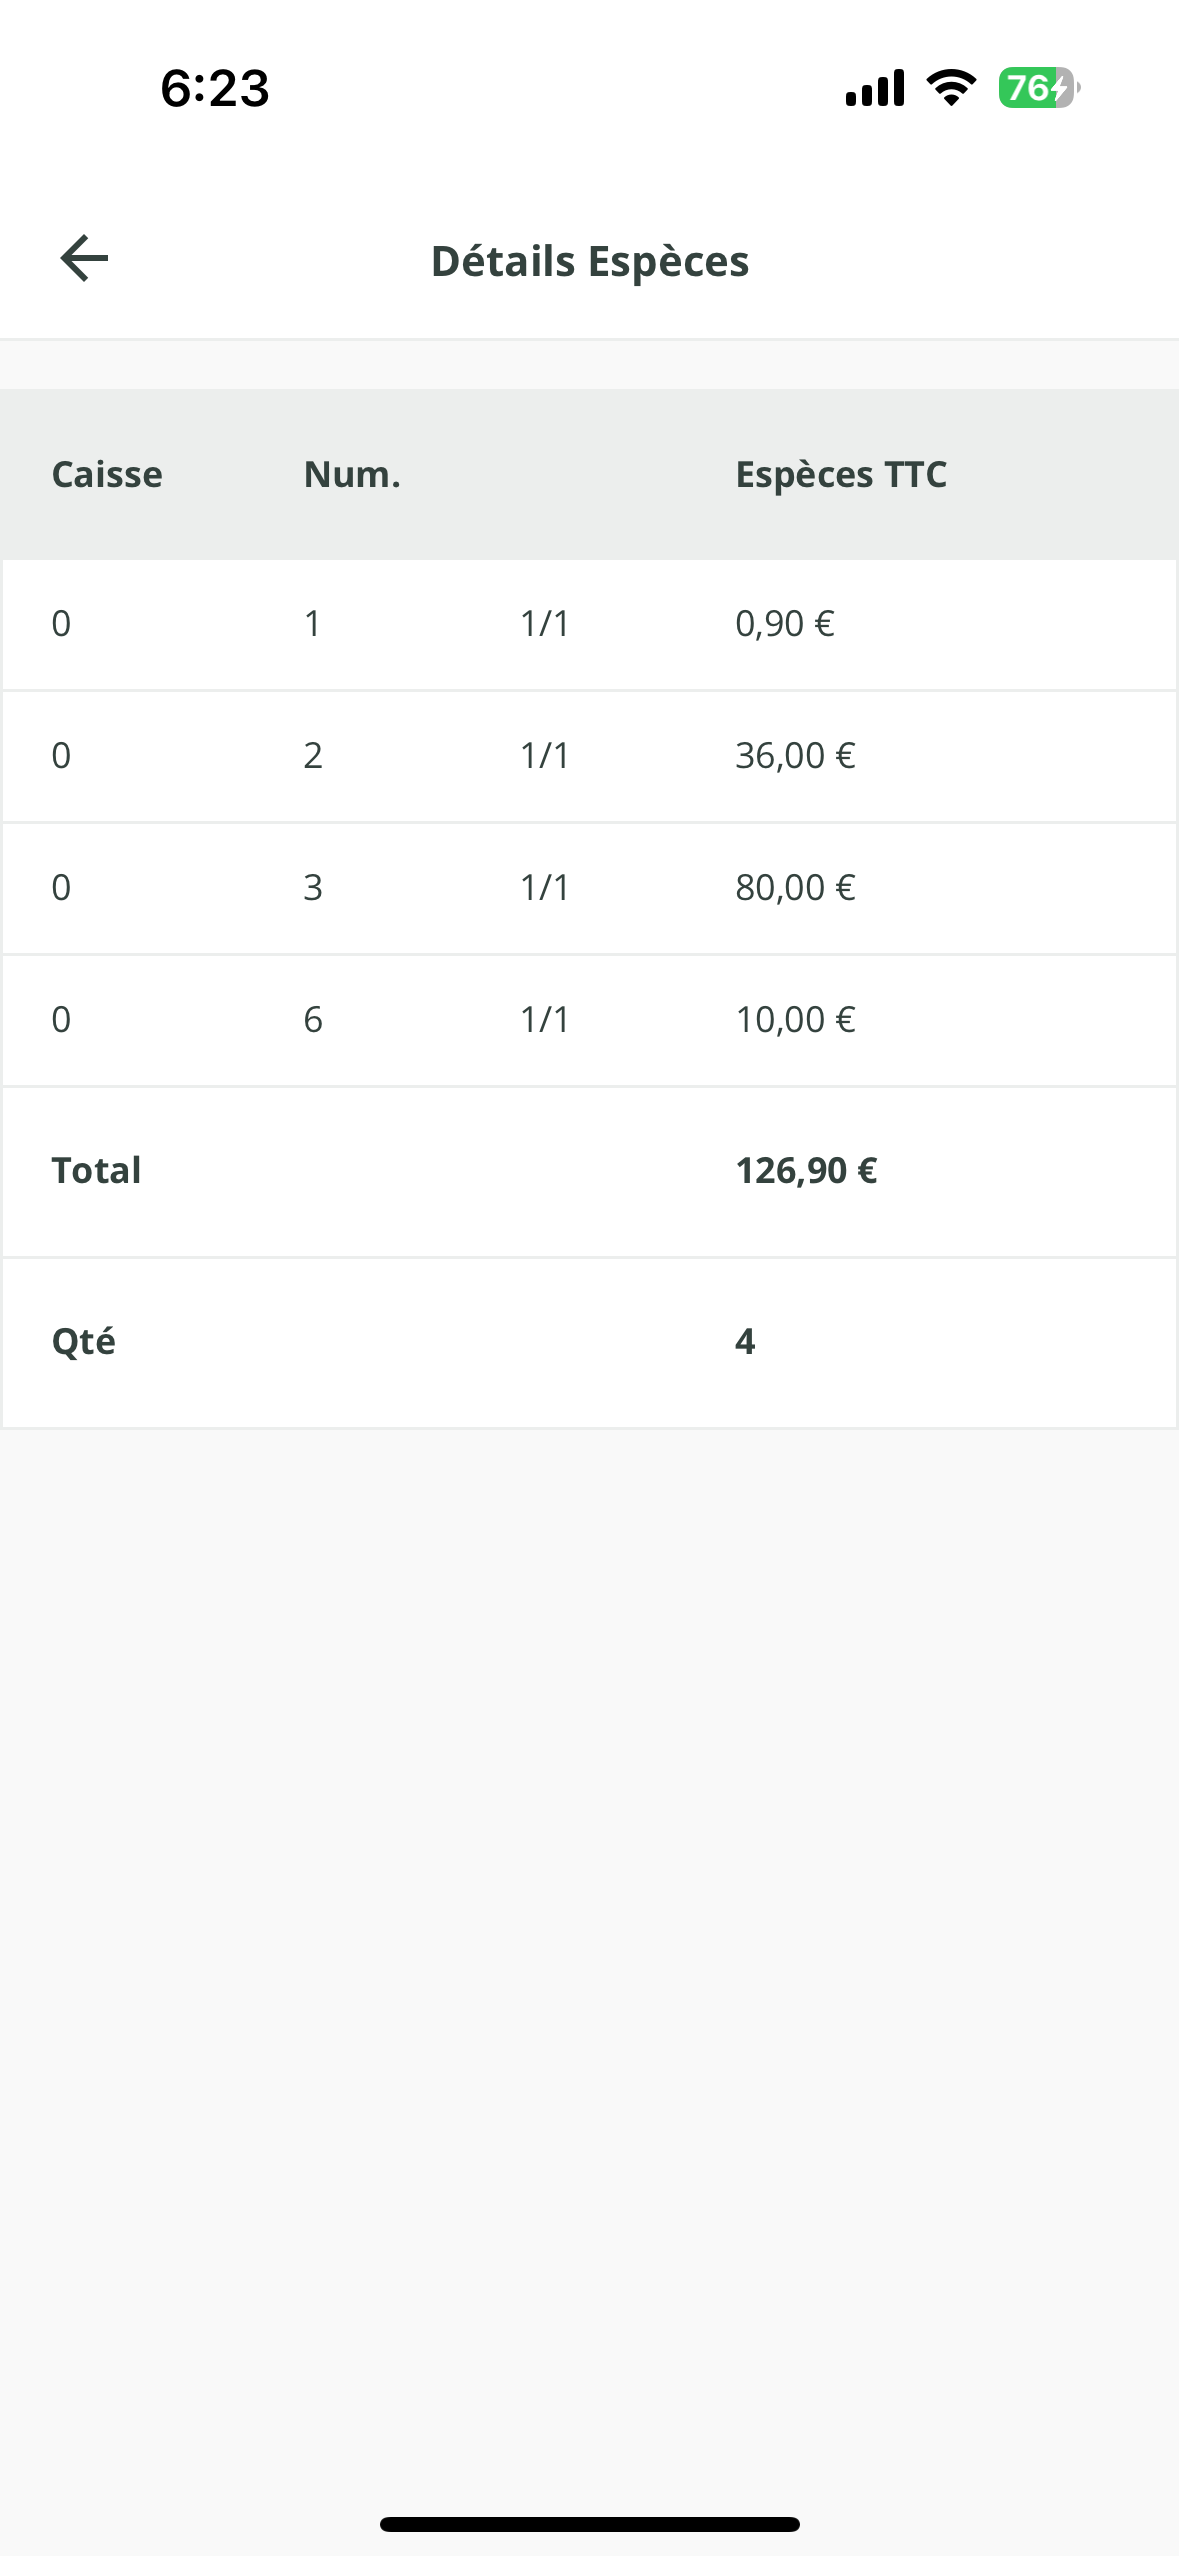1179x2556 pixels.
Task: Open the row with 36,00 € amount
Action: [589, 756]
